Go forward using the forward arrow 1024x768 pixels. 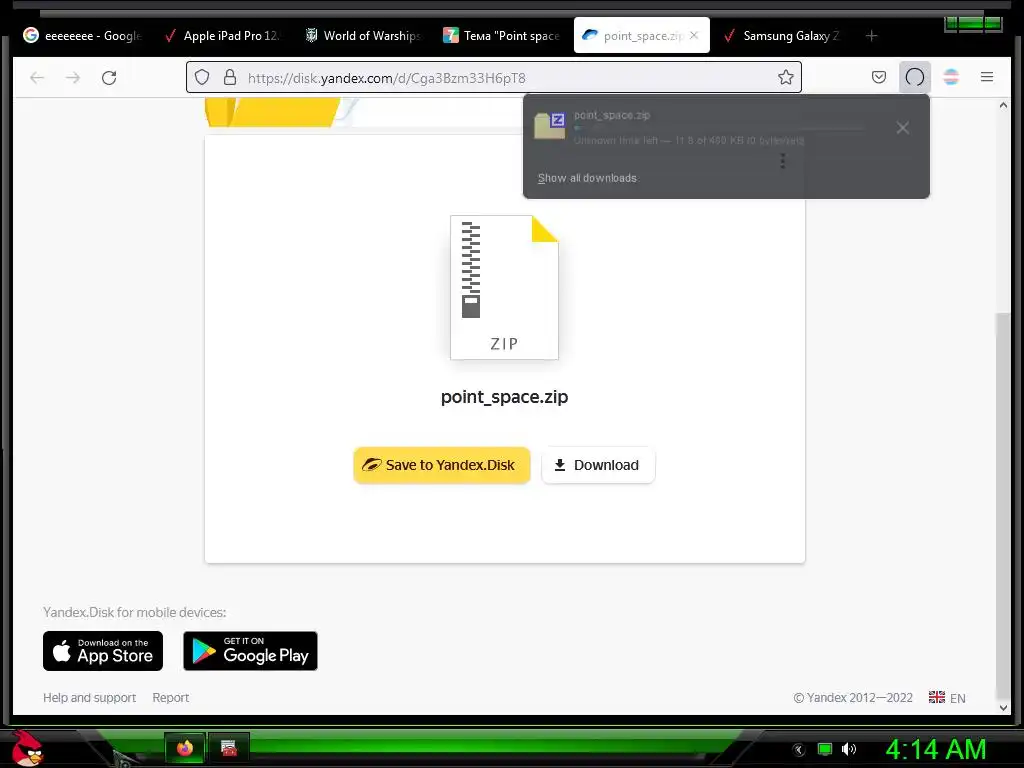(x=73, y=78)
